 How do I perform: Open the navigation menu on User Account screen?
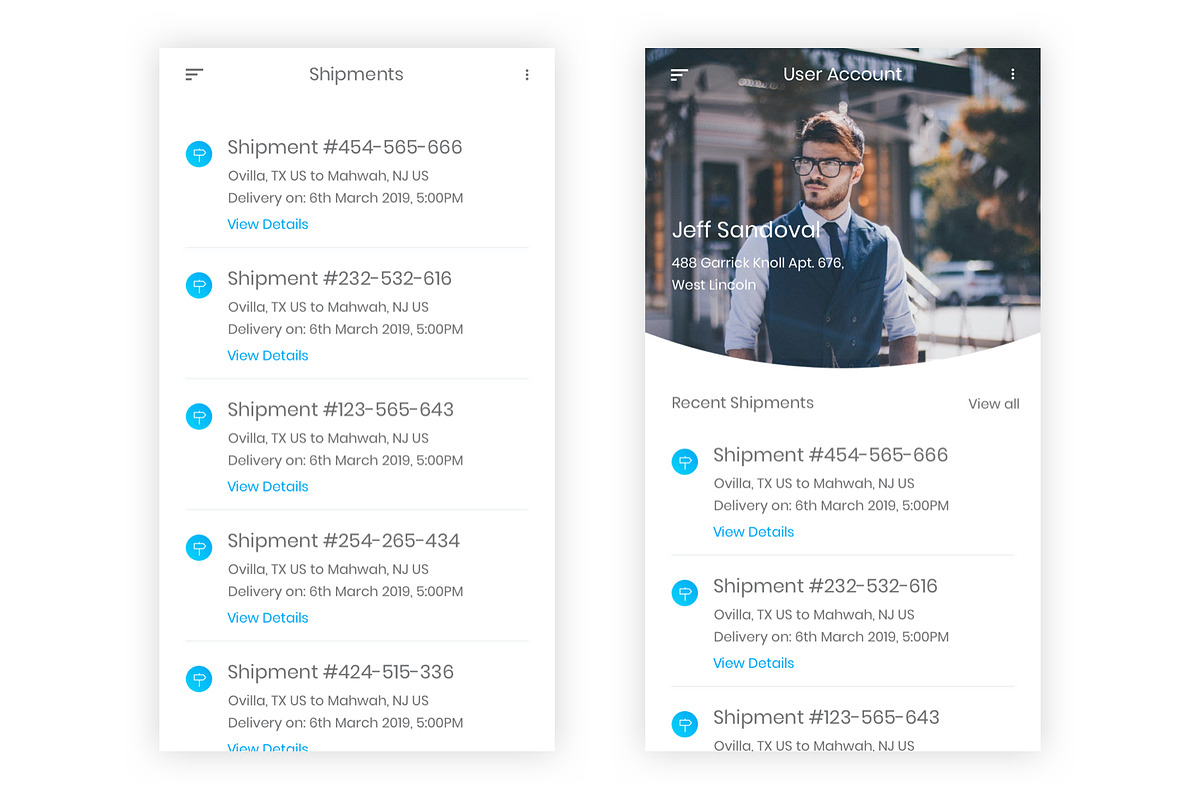click(678, 74)
